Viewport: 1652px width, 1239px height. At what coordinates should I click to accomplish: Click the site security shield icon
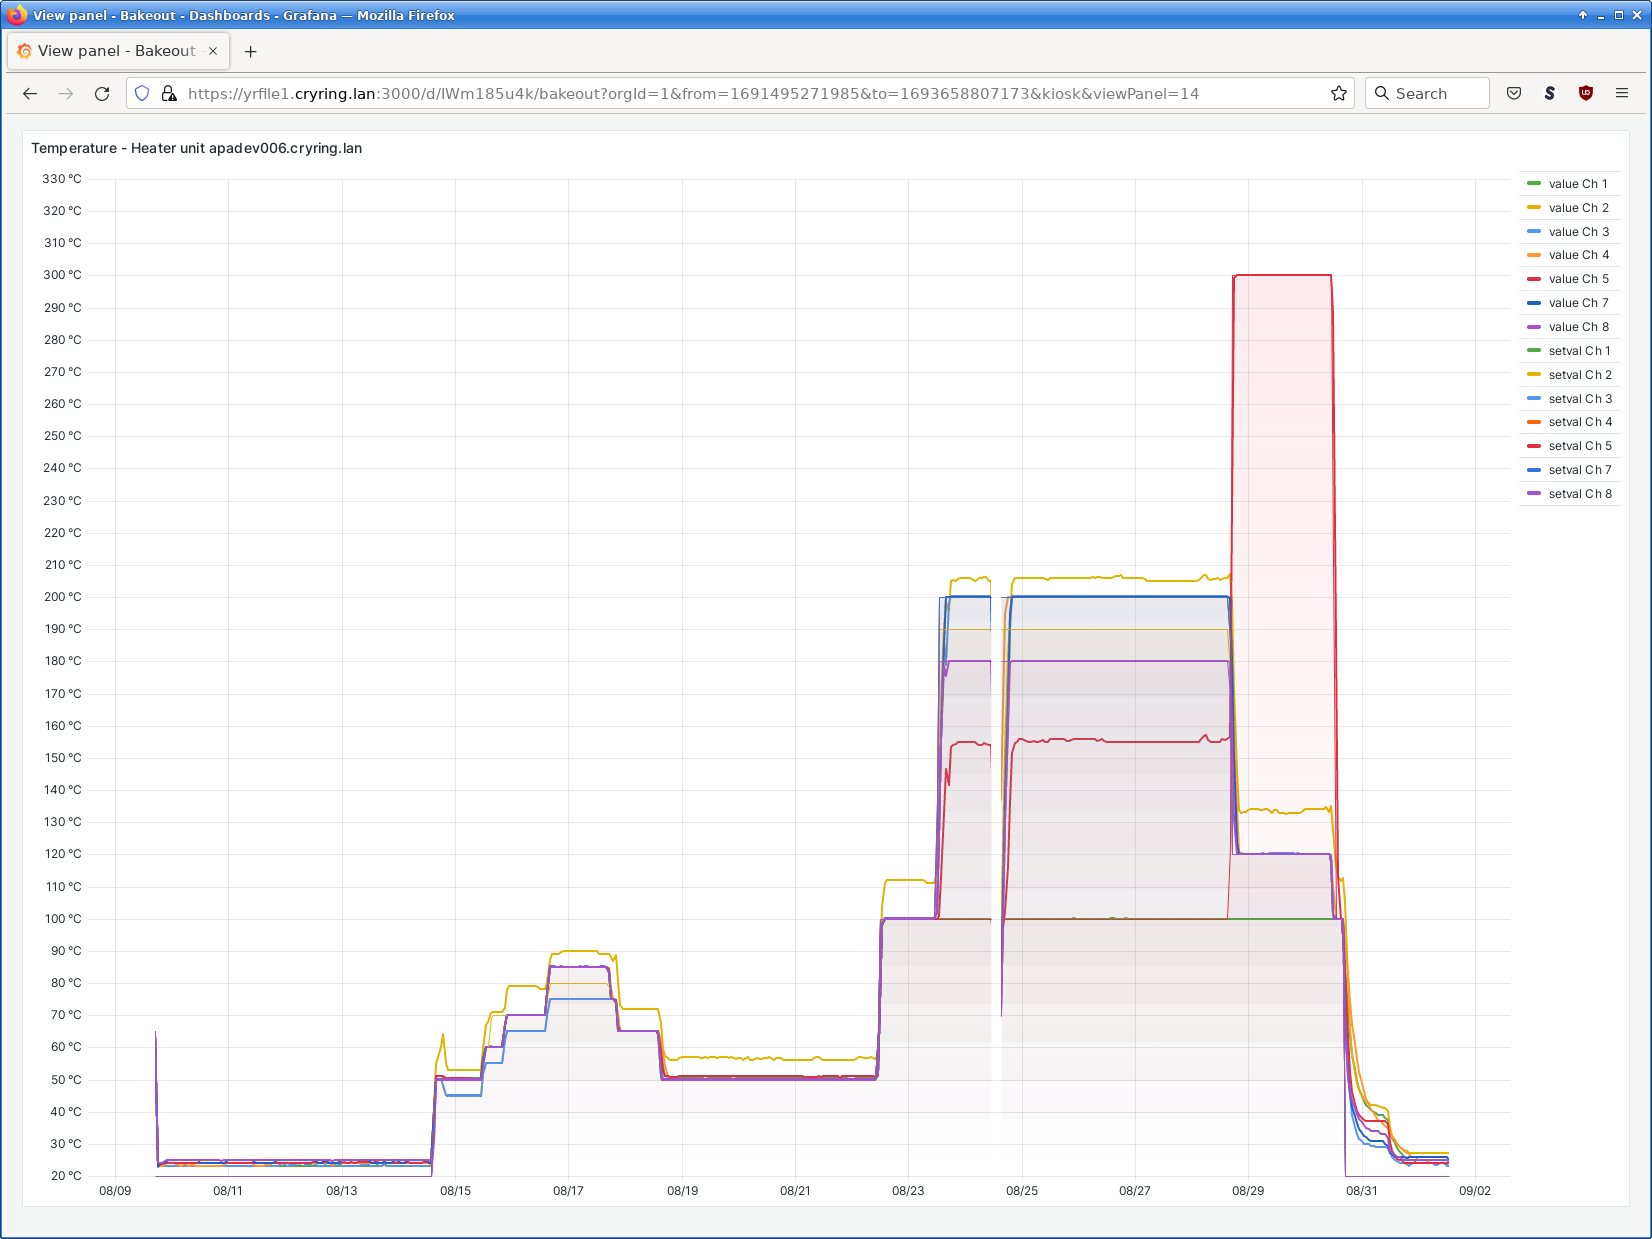coord(142,93)
